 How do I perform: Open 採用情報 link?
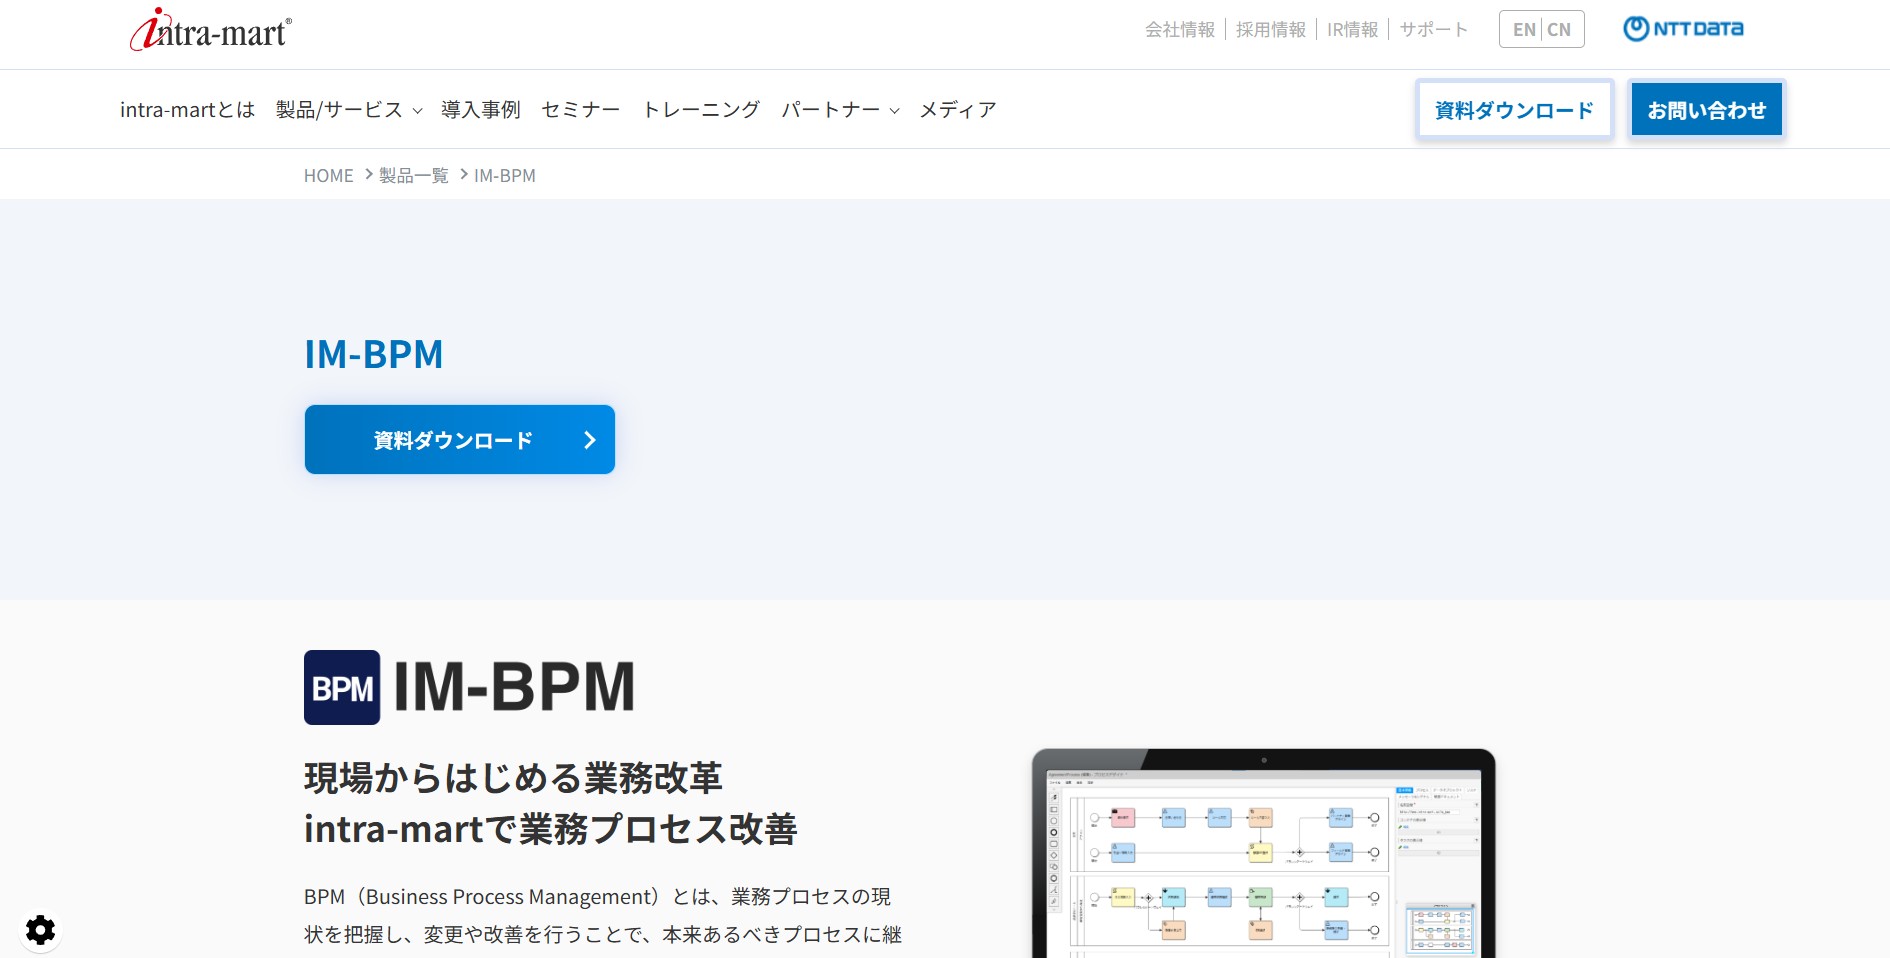pos(1271,30)
